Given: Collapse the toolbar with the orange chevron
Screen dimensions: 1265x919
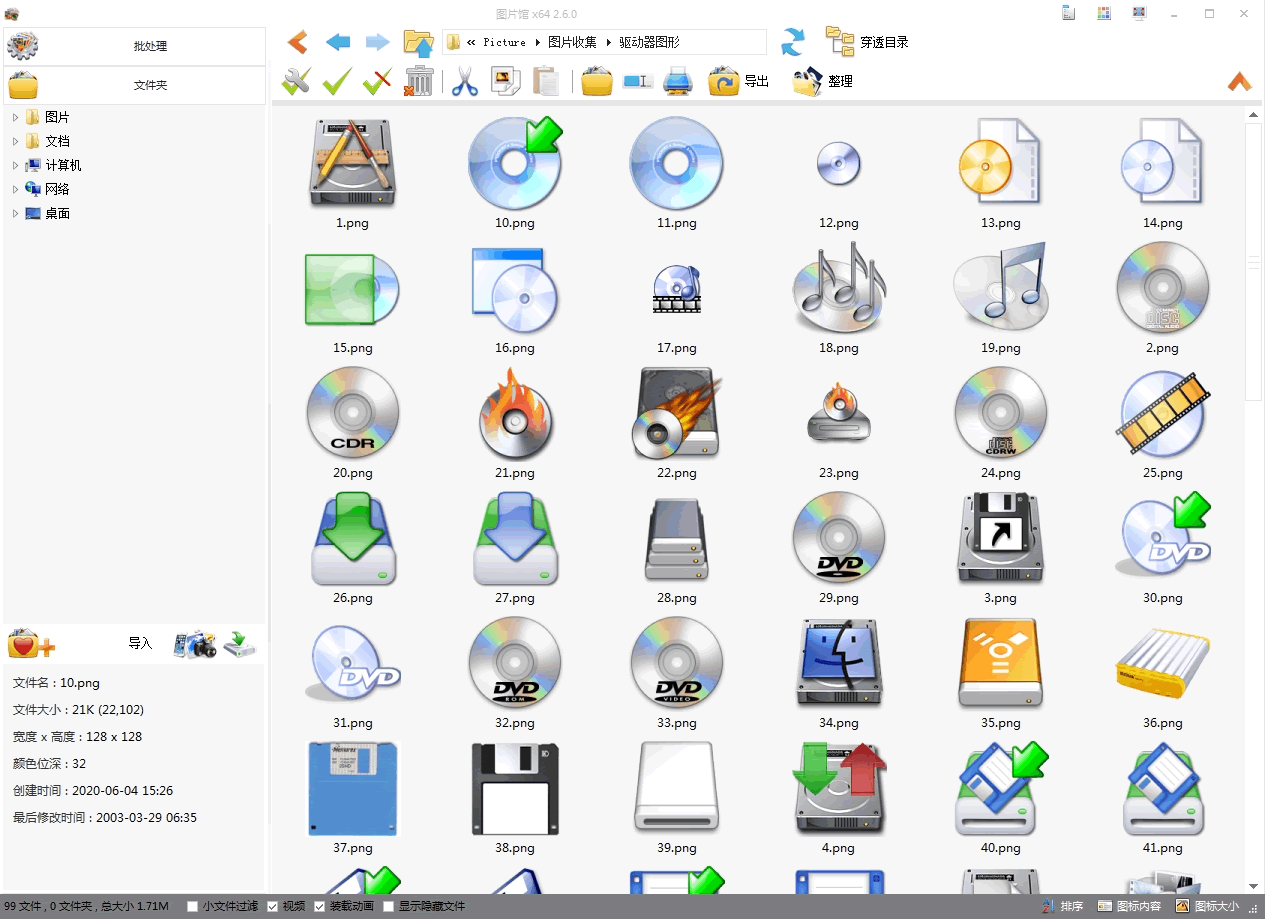Looking at the screenshot, I should (x=1239, y=82).
